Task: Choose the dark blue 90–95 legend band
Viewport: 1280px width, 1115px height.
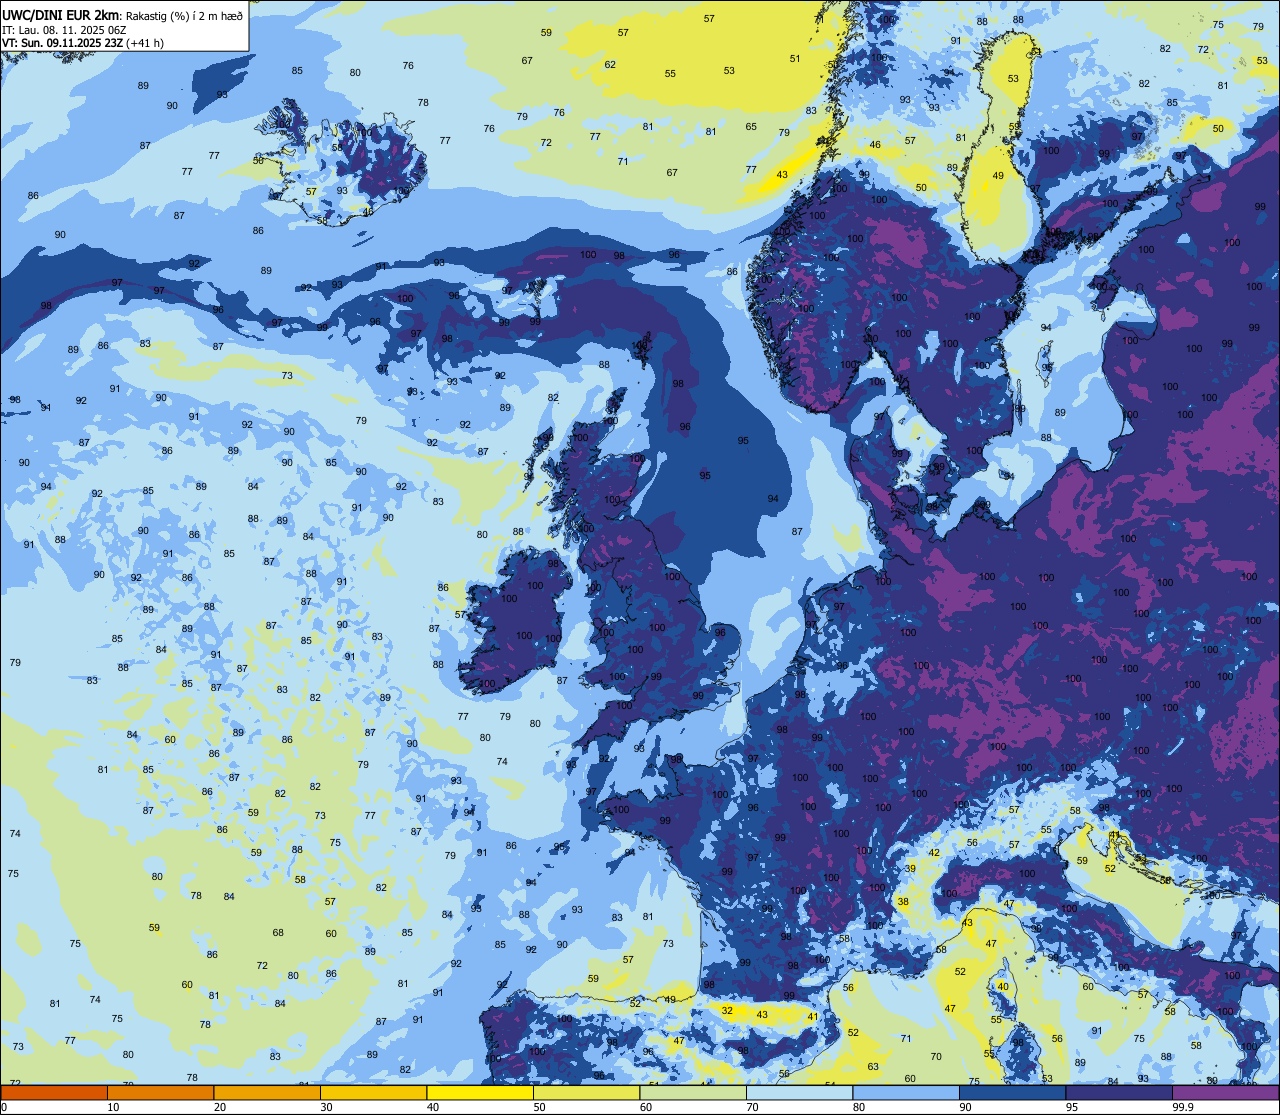Action: click(x=1012, y=1093)
